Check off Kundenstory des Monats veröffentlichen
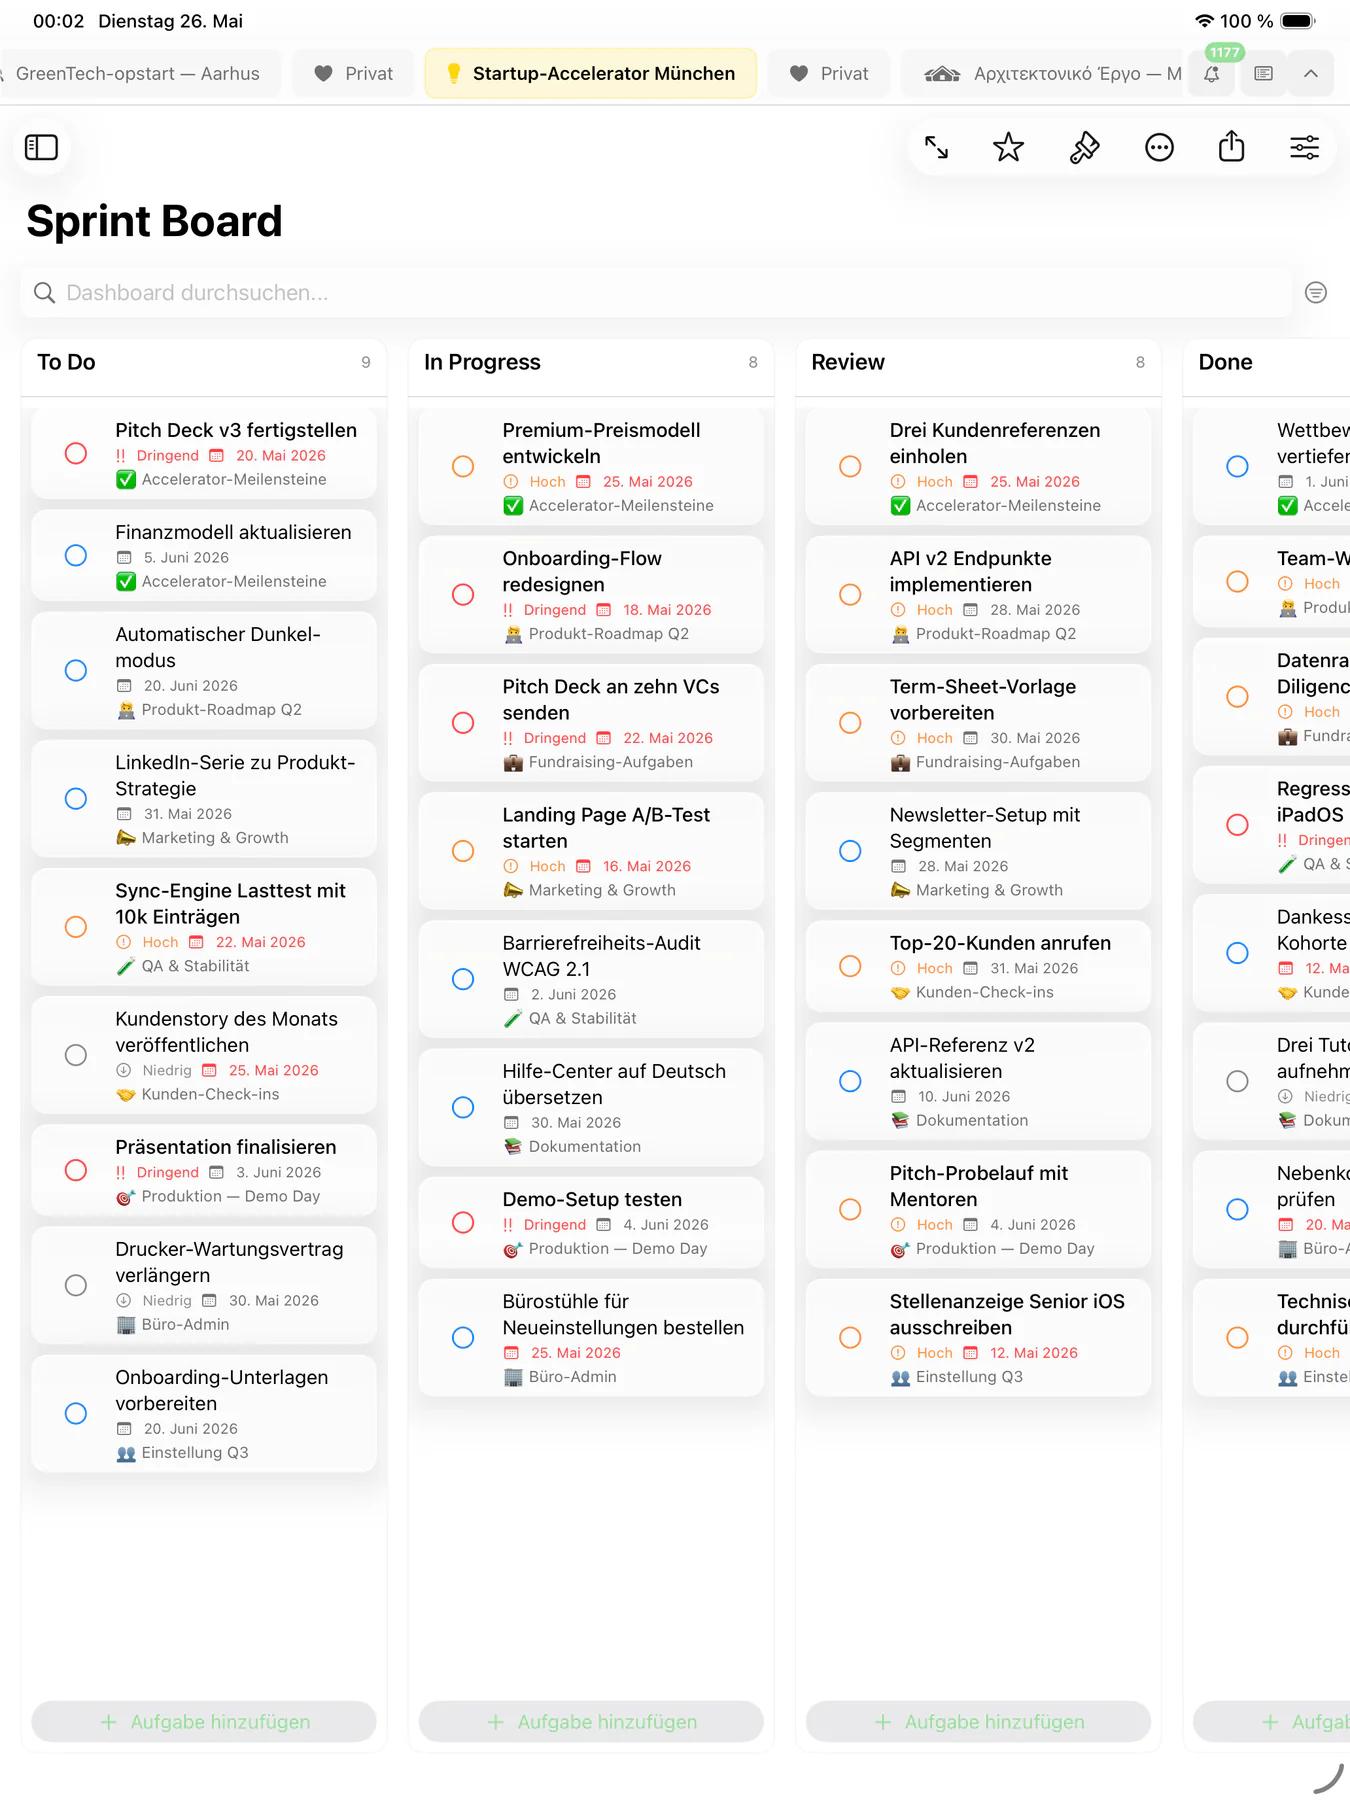Image resolution: width=1350 pixels, height=1800 pixels. click(76, 1054)
